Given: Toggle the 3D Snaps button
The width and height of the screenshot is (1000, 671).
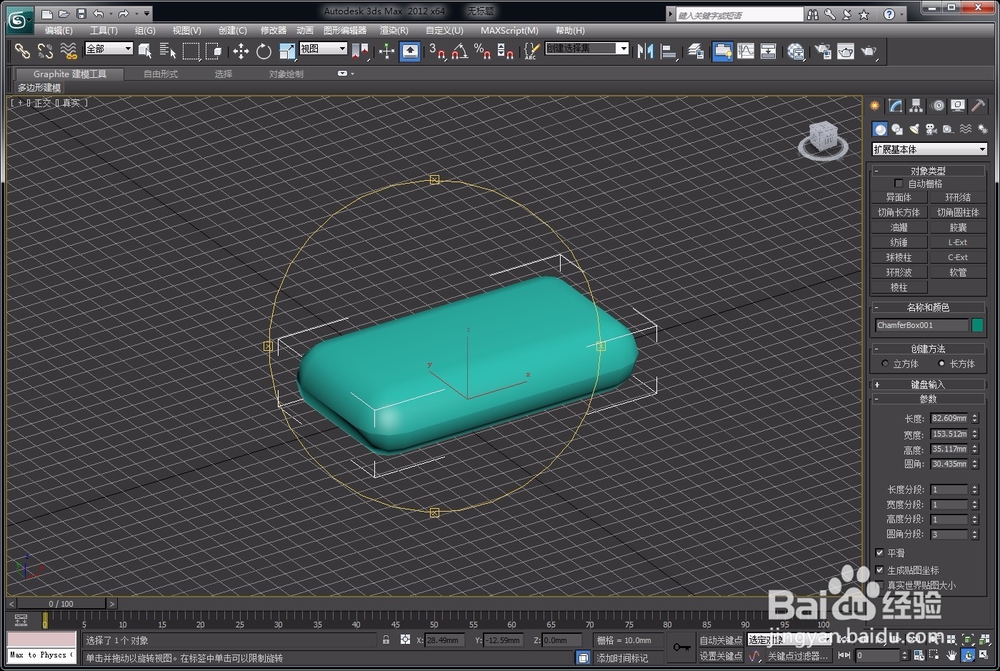Looking at the screenshot, I should tap(437, 51).
